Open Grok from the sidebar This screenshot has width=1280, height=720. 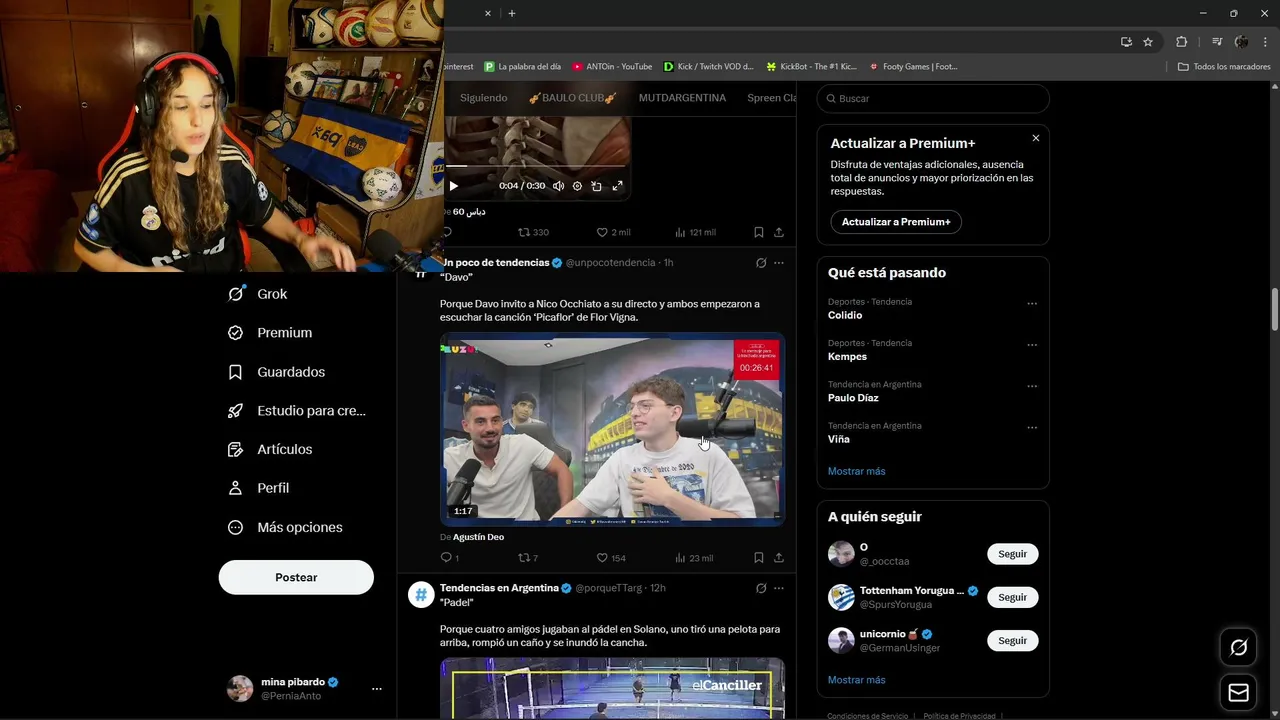click(258, 294)
